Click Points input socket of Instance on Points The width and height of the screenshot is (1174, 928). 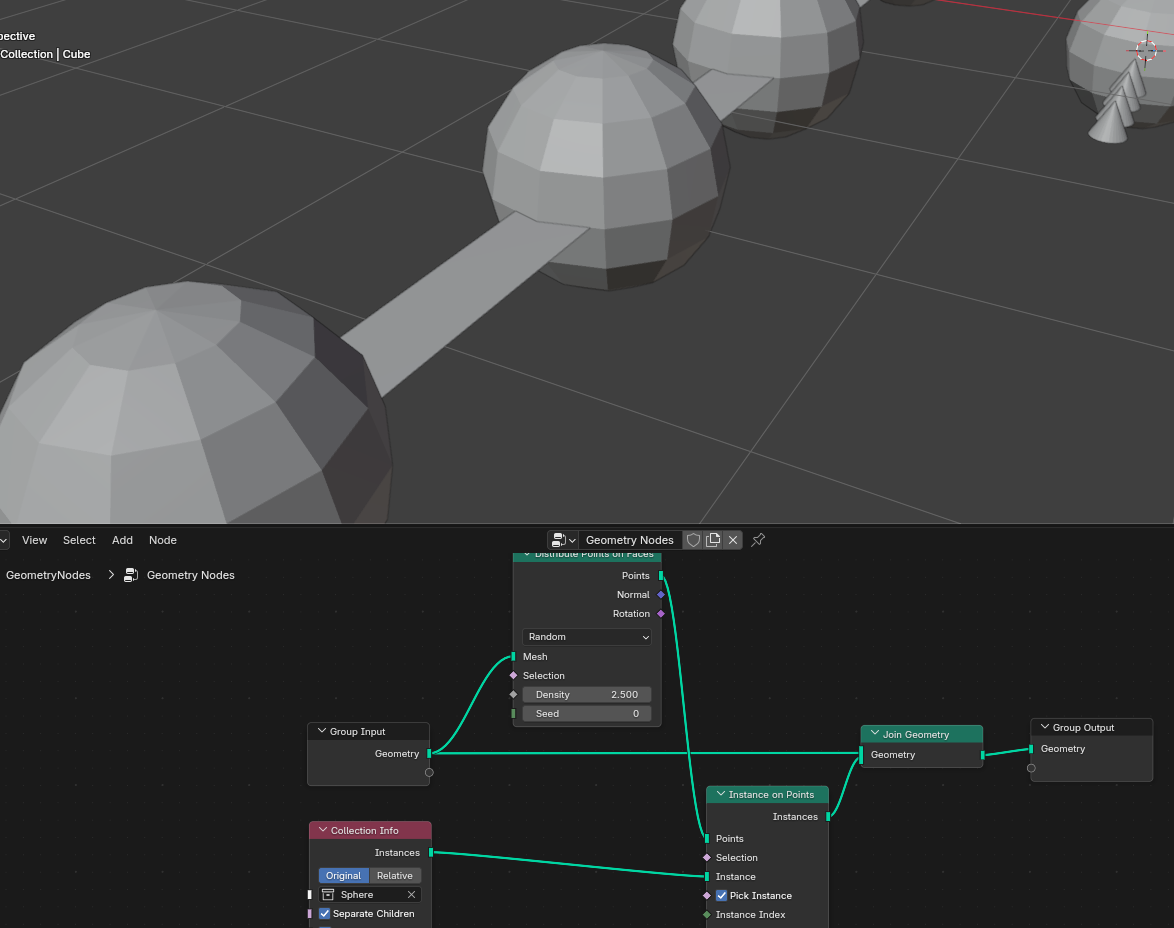tap(707, 838)
